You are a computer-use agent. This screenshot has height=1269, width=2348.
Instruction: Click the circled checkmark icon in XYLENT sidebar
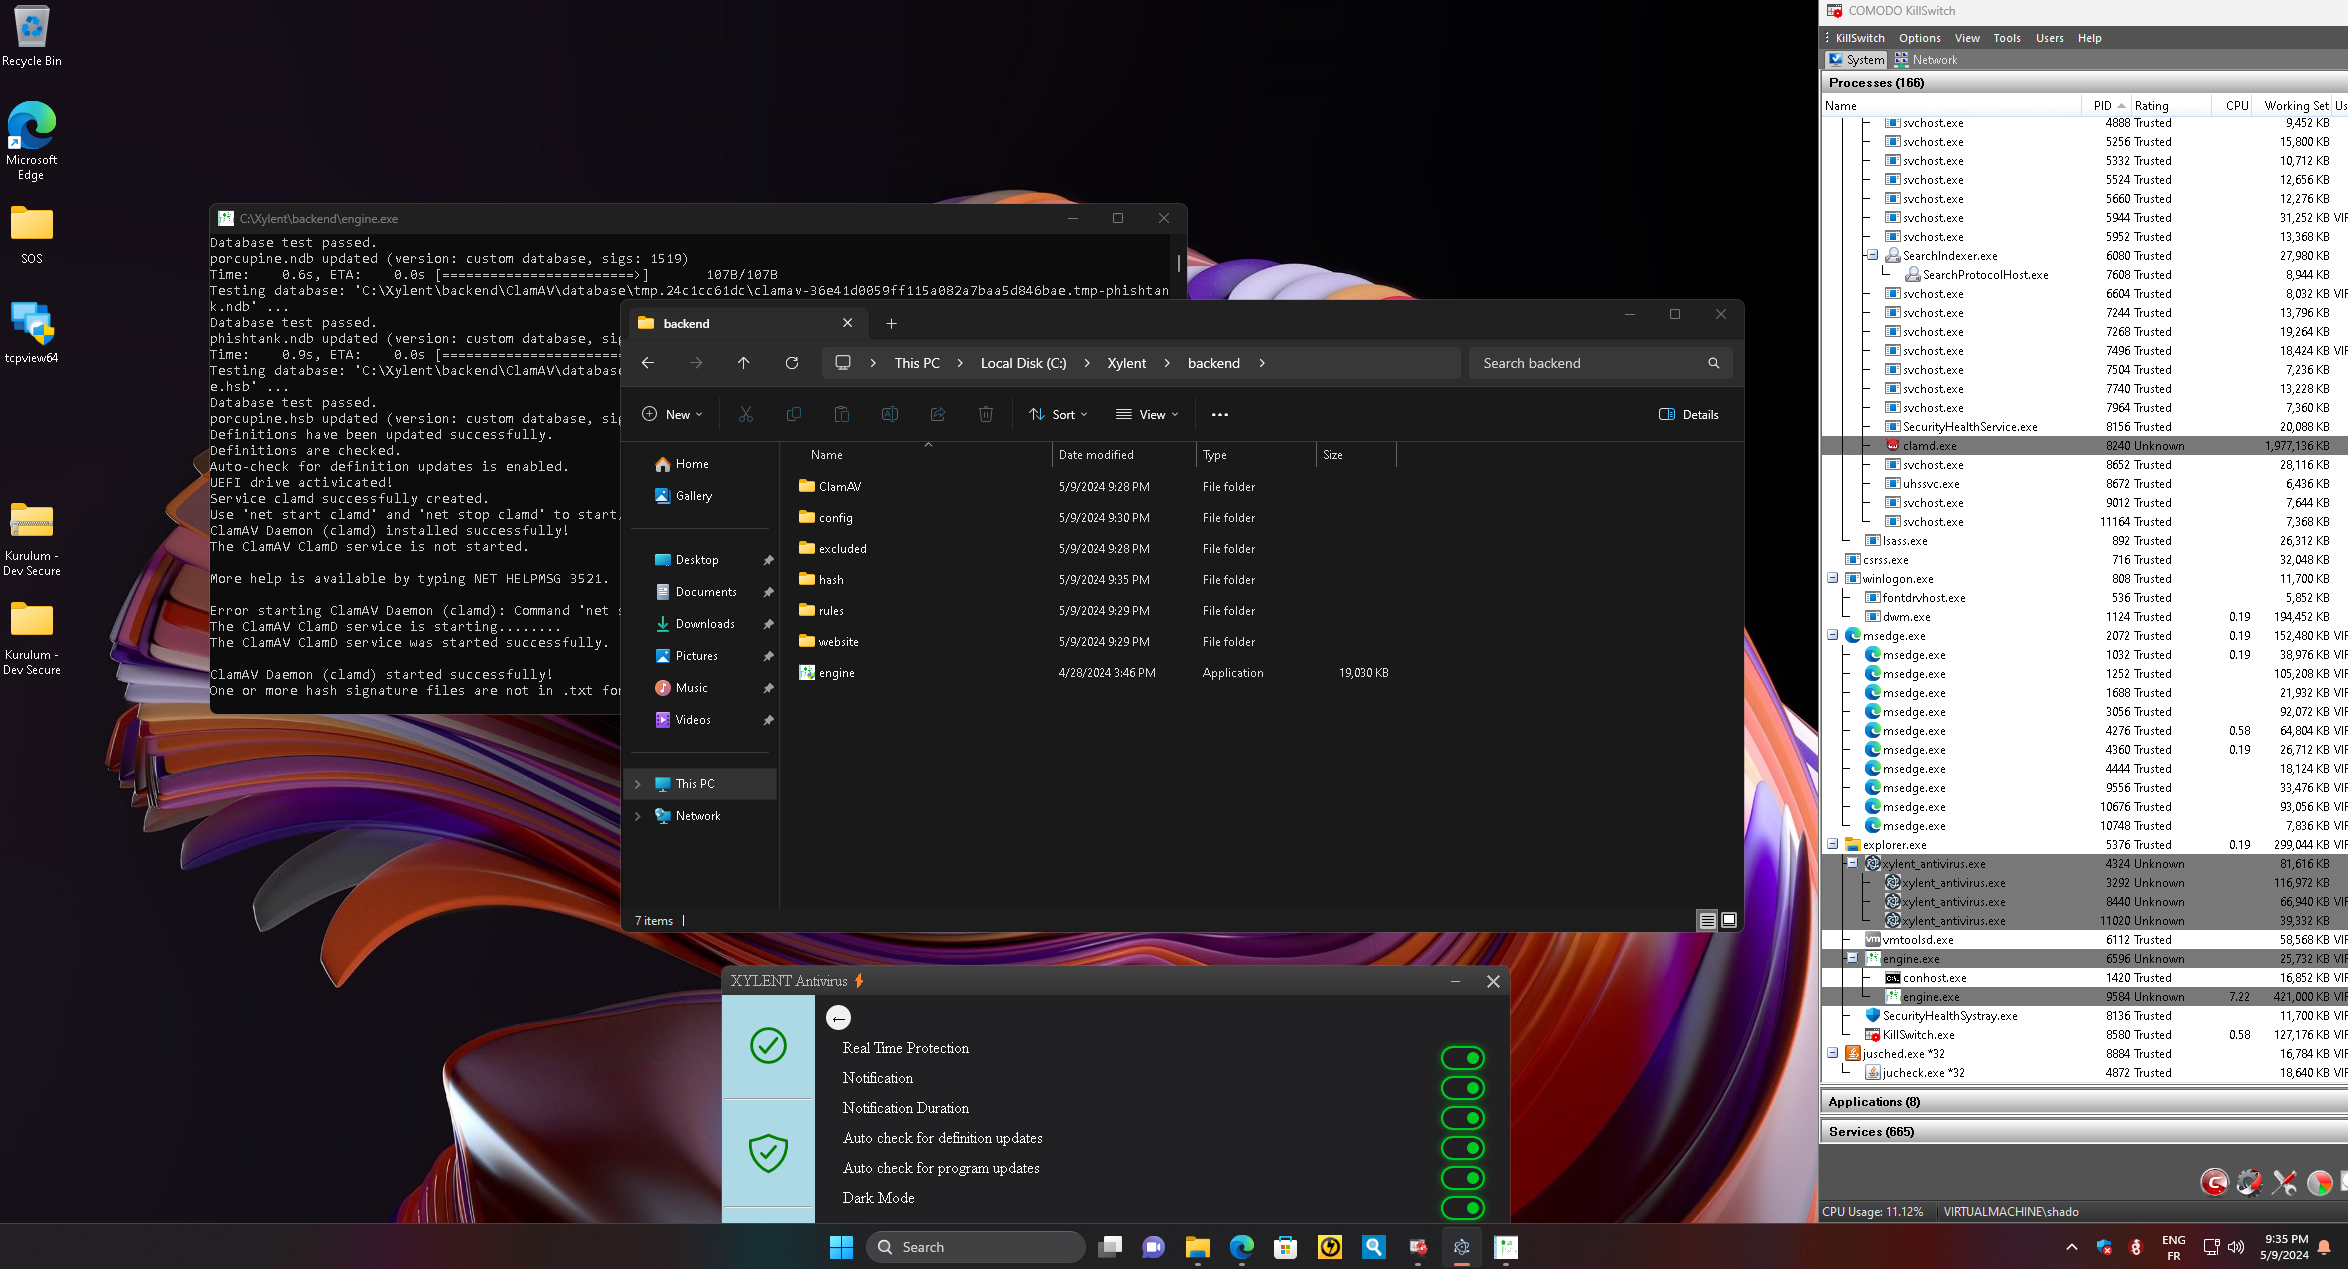[x=768, y=1046]
